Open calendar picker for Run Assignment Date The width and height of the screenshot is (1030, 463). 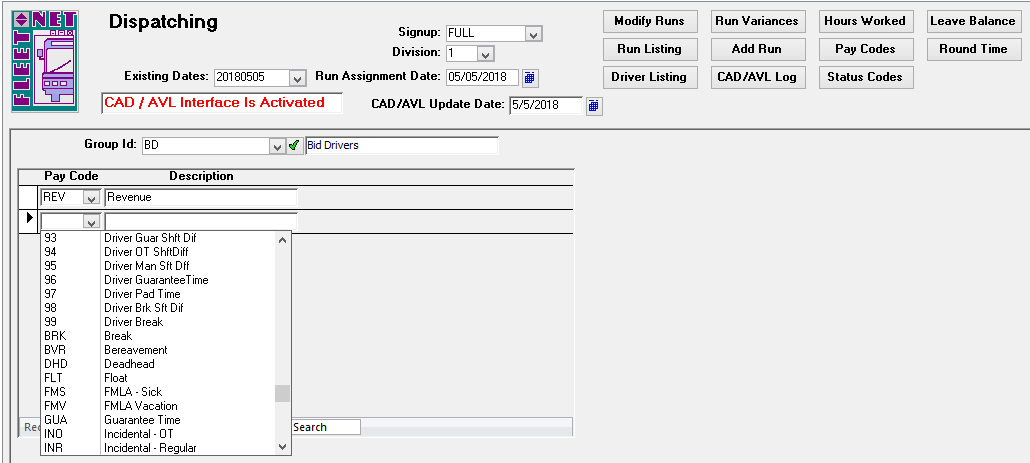click(530, 77)
